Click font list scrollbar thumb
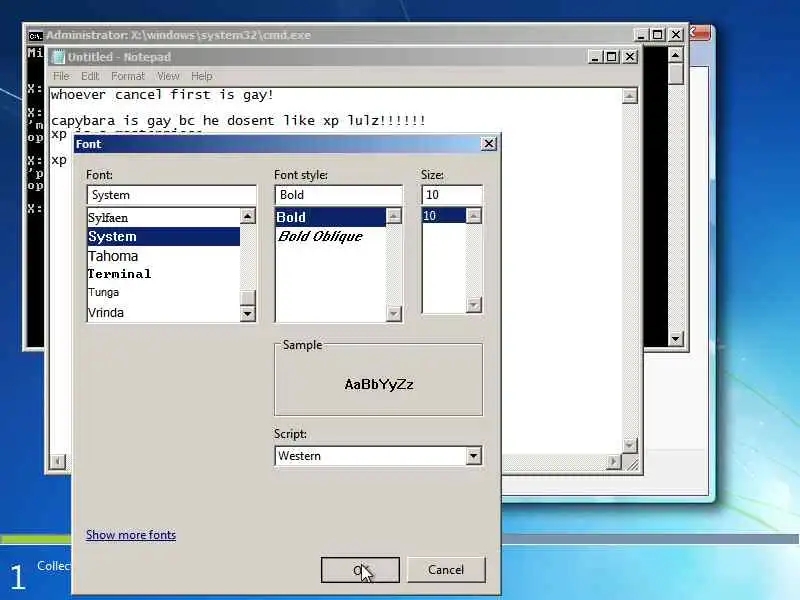The width and height of the screenshot is (800, 600). coord(247,297)
